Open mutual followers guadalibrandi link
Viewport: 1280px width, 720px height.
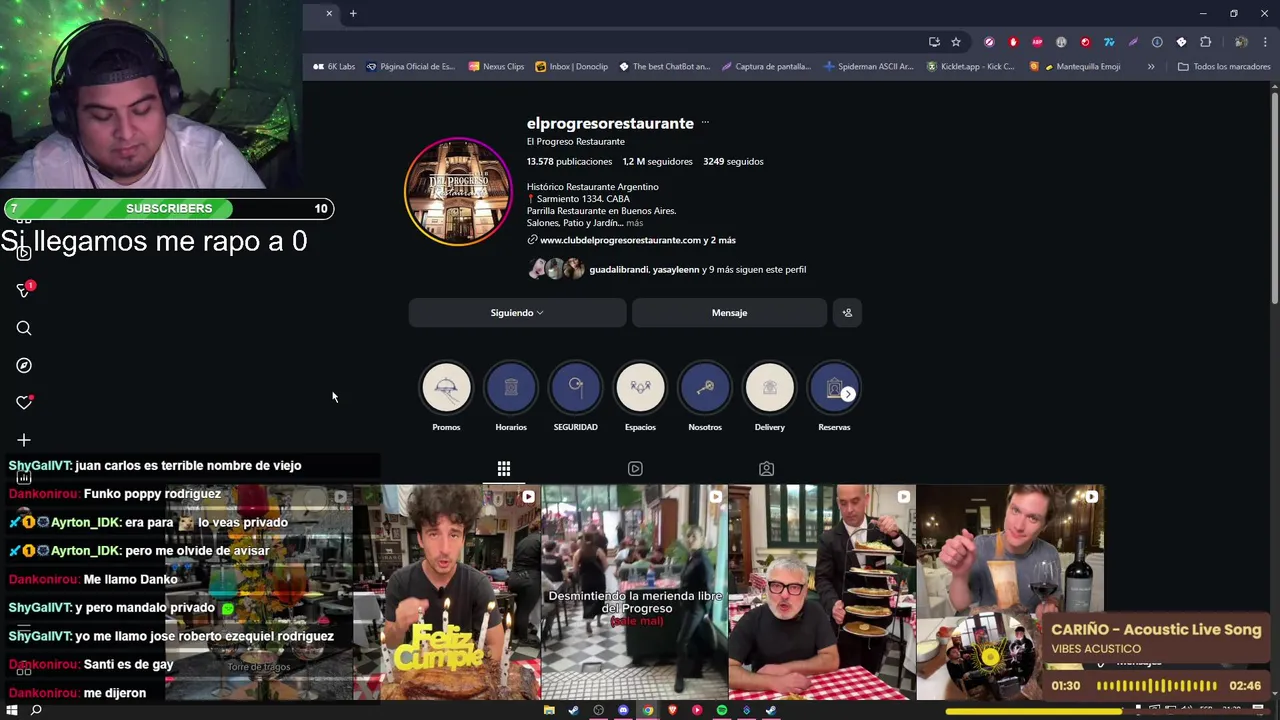pos(618,270)
